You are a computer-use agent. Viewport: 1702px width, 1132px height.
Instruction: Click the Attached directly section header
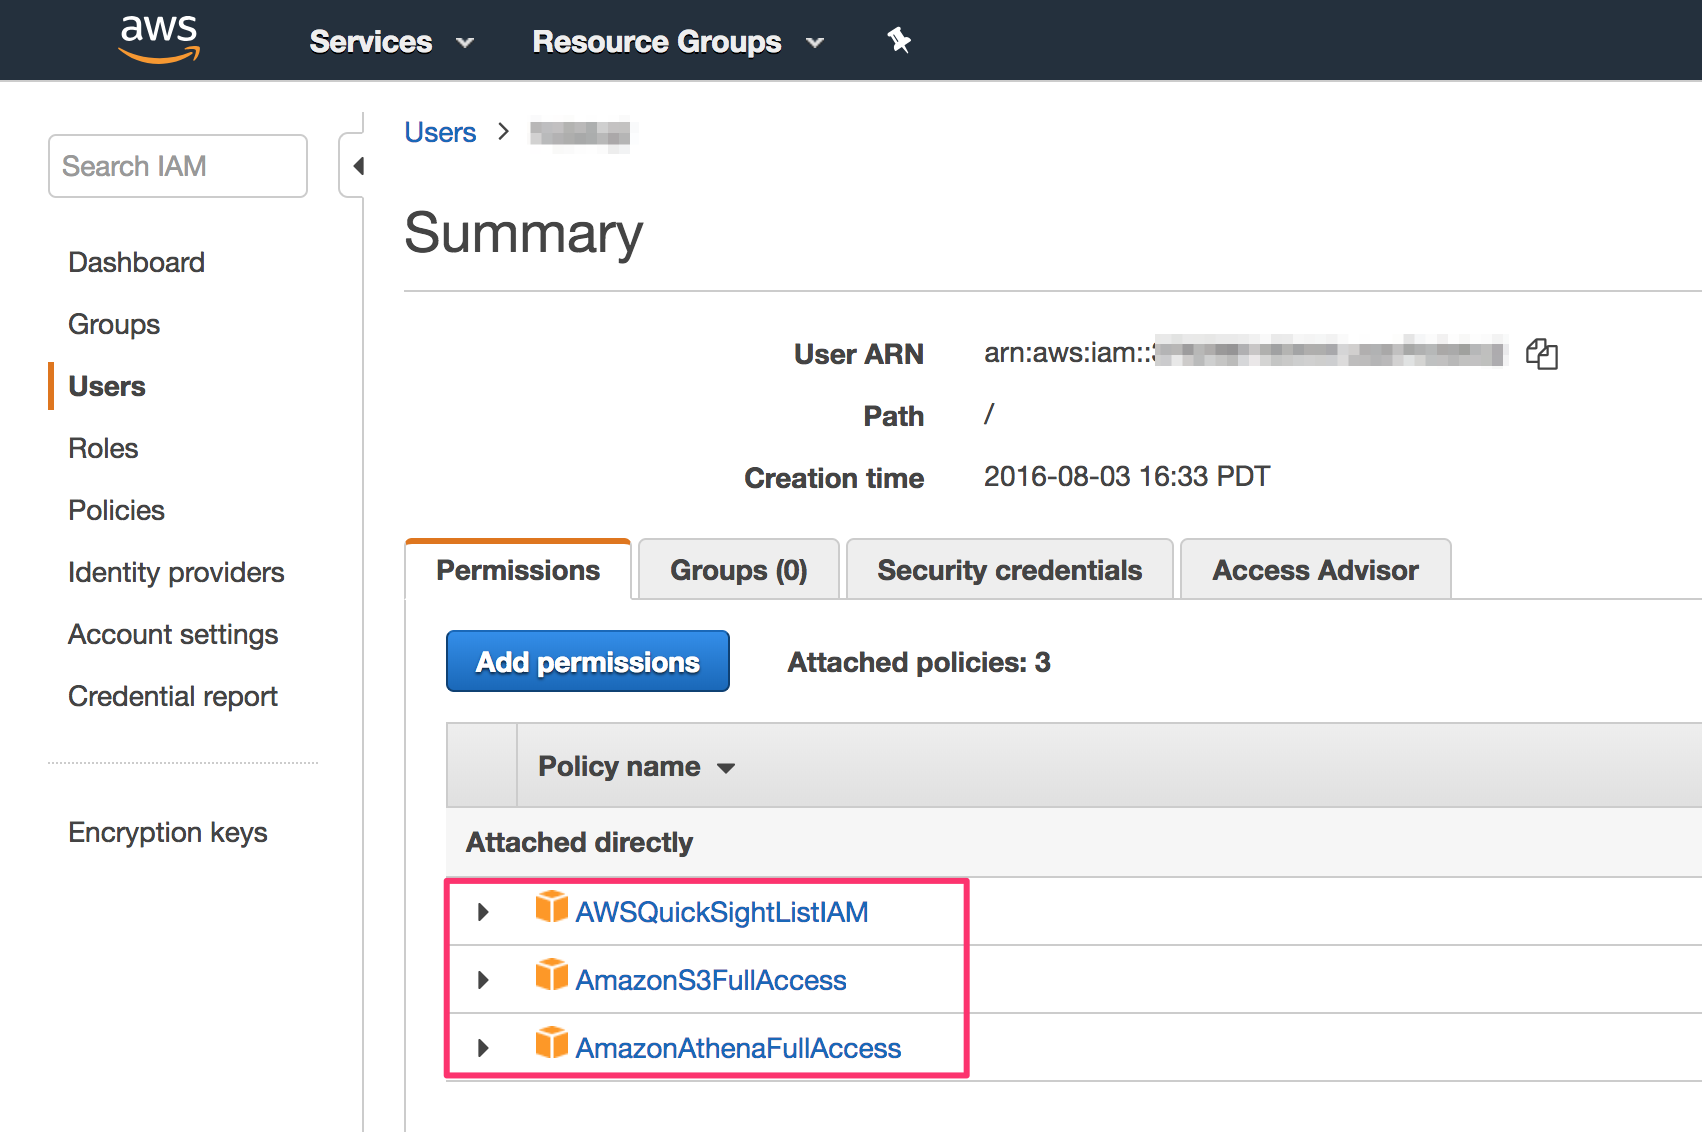(579, 842)
